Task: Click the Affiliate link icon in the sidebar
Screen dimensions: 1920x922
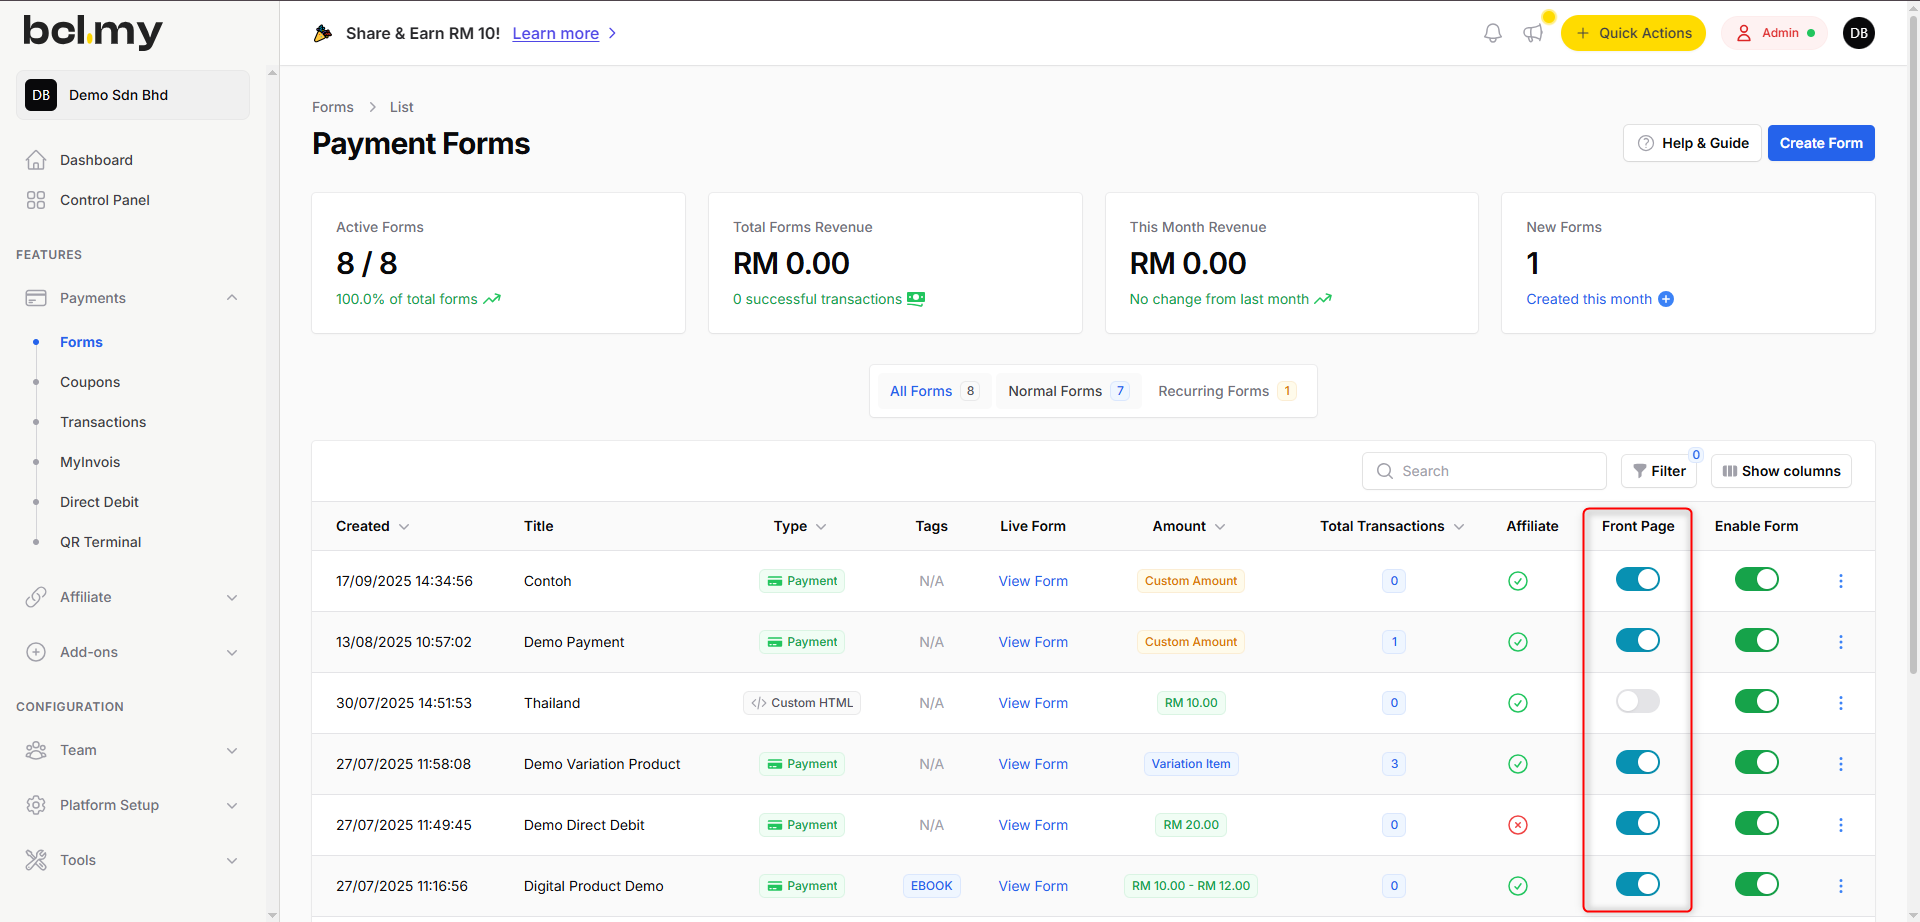Action: click(36, 597)
